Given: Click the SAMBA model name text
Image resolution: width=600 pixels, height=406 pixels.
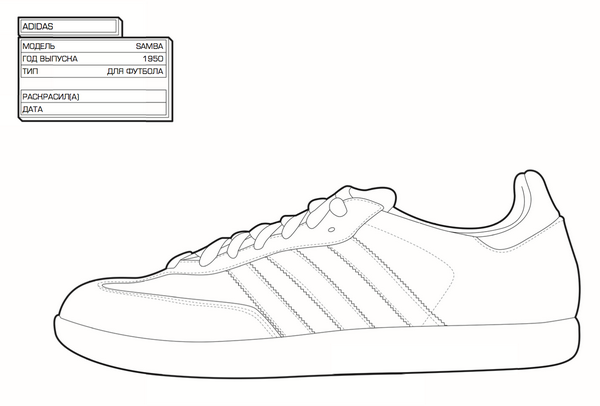Looking at the screenshot, I should point(150,46).
